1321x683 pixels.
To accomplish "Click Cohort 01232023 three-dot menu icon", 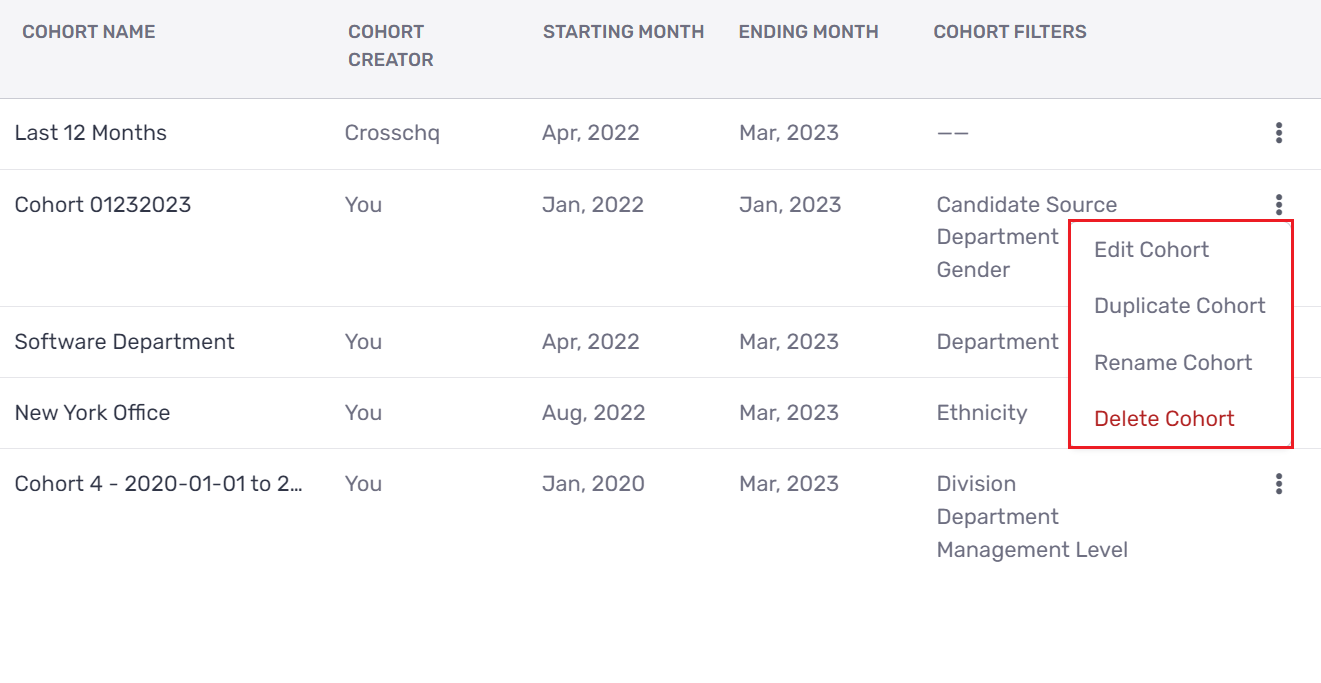I will pyautogui.click(x=1278, y=205).
